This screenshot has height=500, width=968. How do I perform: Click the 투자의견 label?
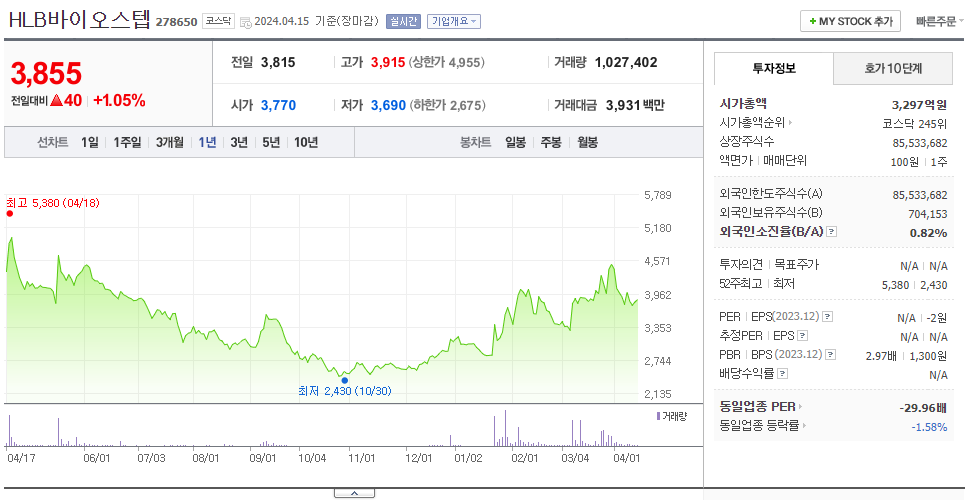pos(741,265)
